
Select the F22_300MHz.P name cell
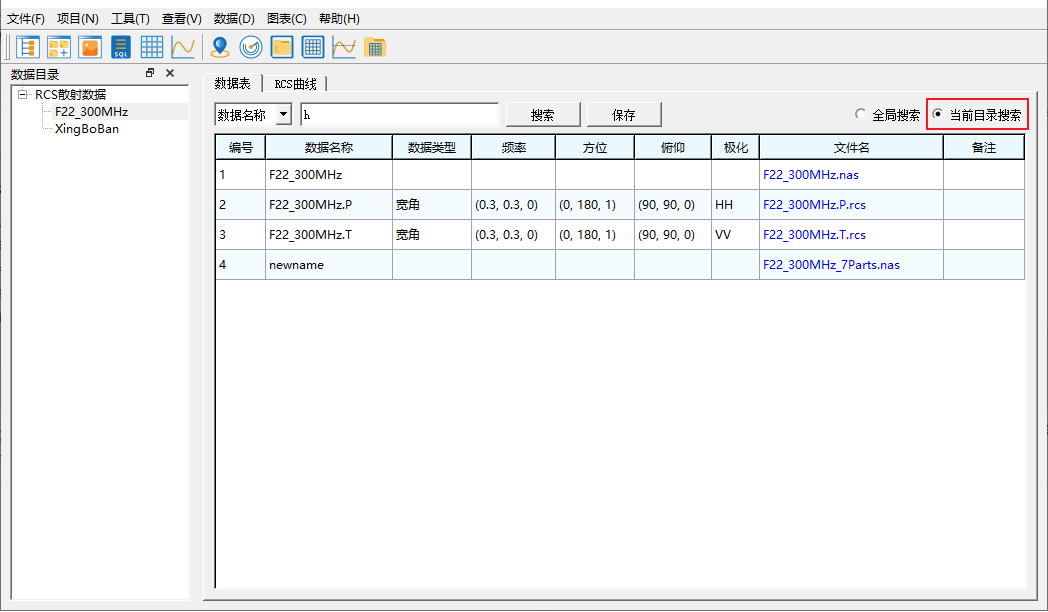pos(329,205)
